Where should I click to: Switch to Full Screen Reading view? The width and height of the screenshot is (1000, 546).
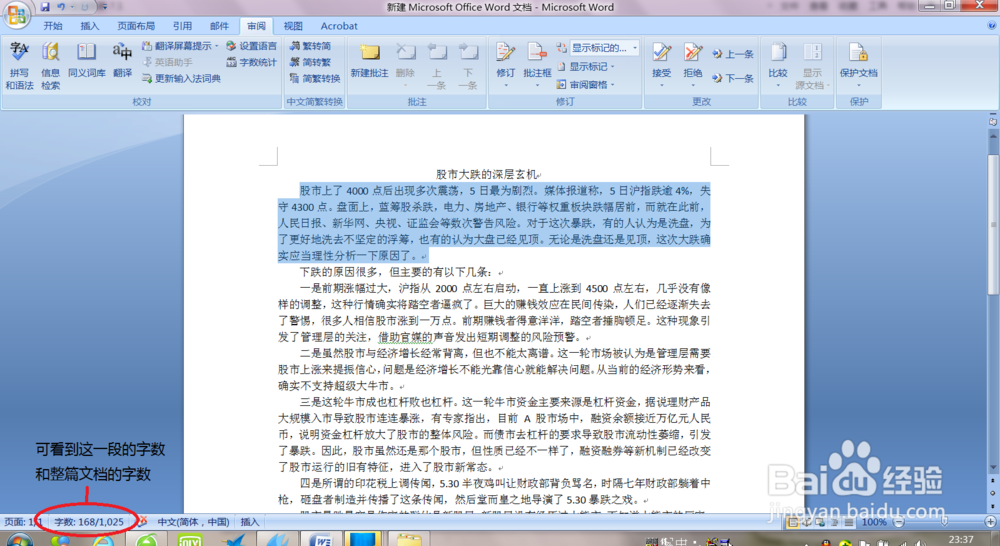(x=806, y=522)
